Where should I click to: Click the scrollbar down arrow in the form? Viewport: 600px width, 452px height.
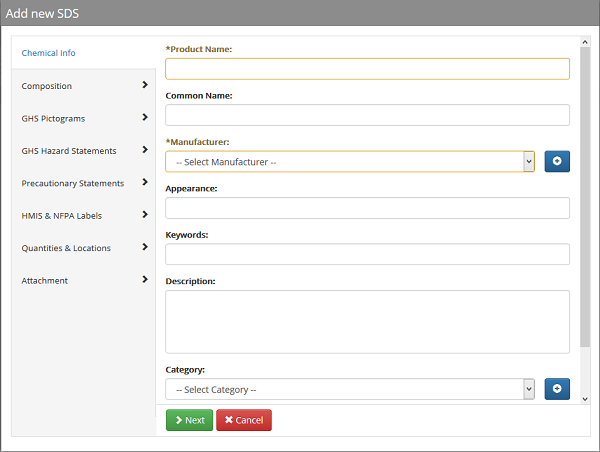[585, 398]
